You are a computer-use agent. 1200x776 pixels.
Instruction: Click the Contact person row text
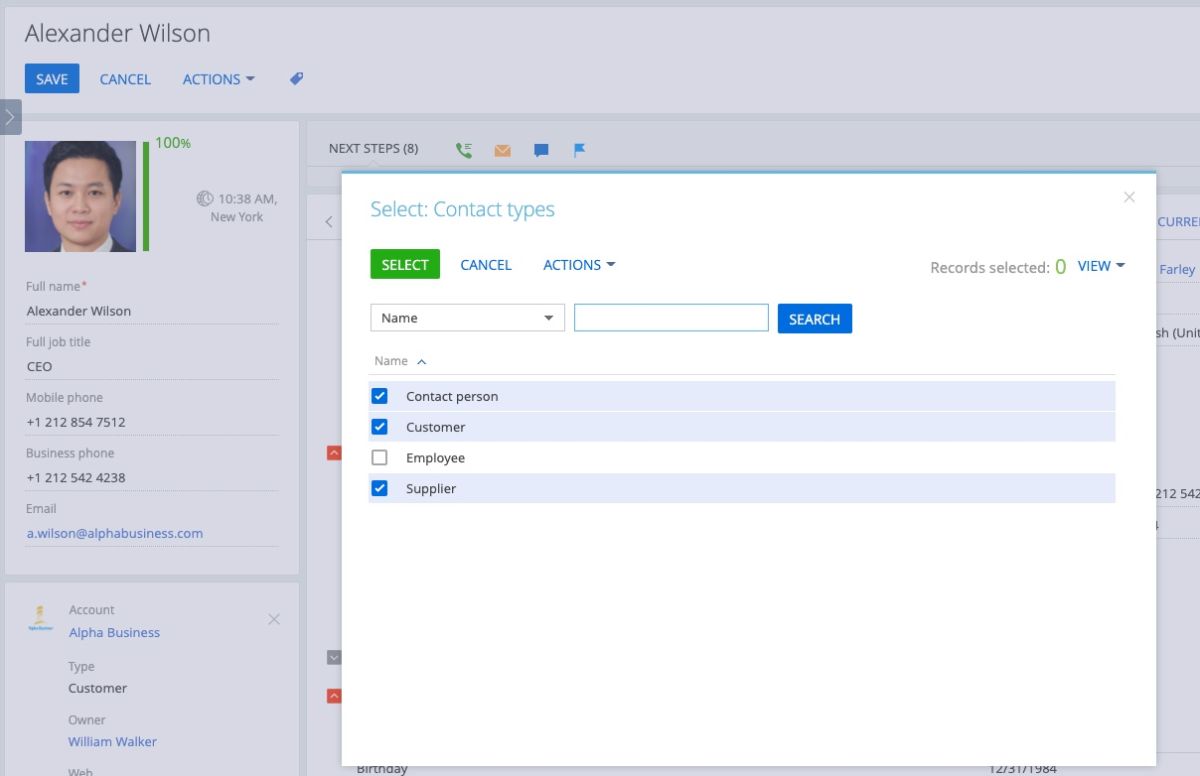(x=452, y=396)
